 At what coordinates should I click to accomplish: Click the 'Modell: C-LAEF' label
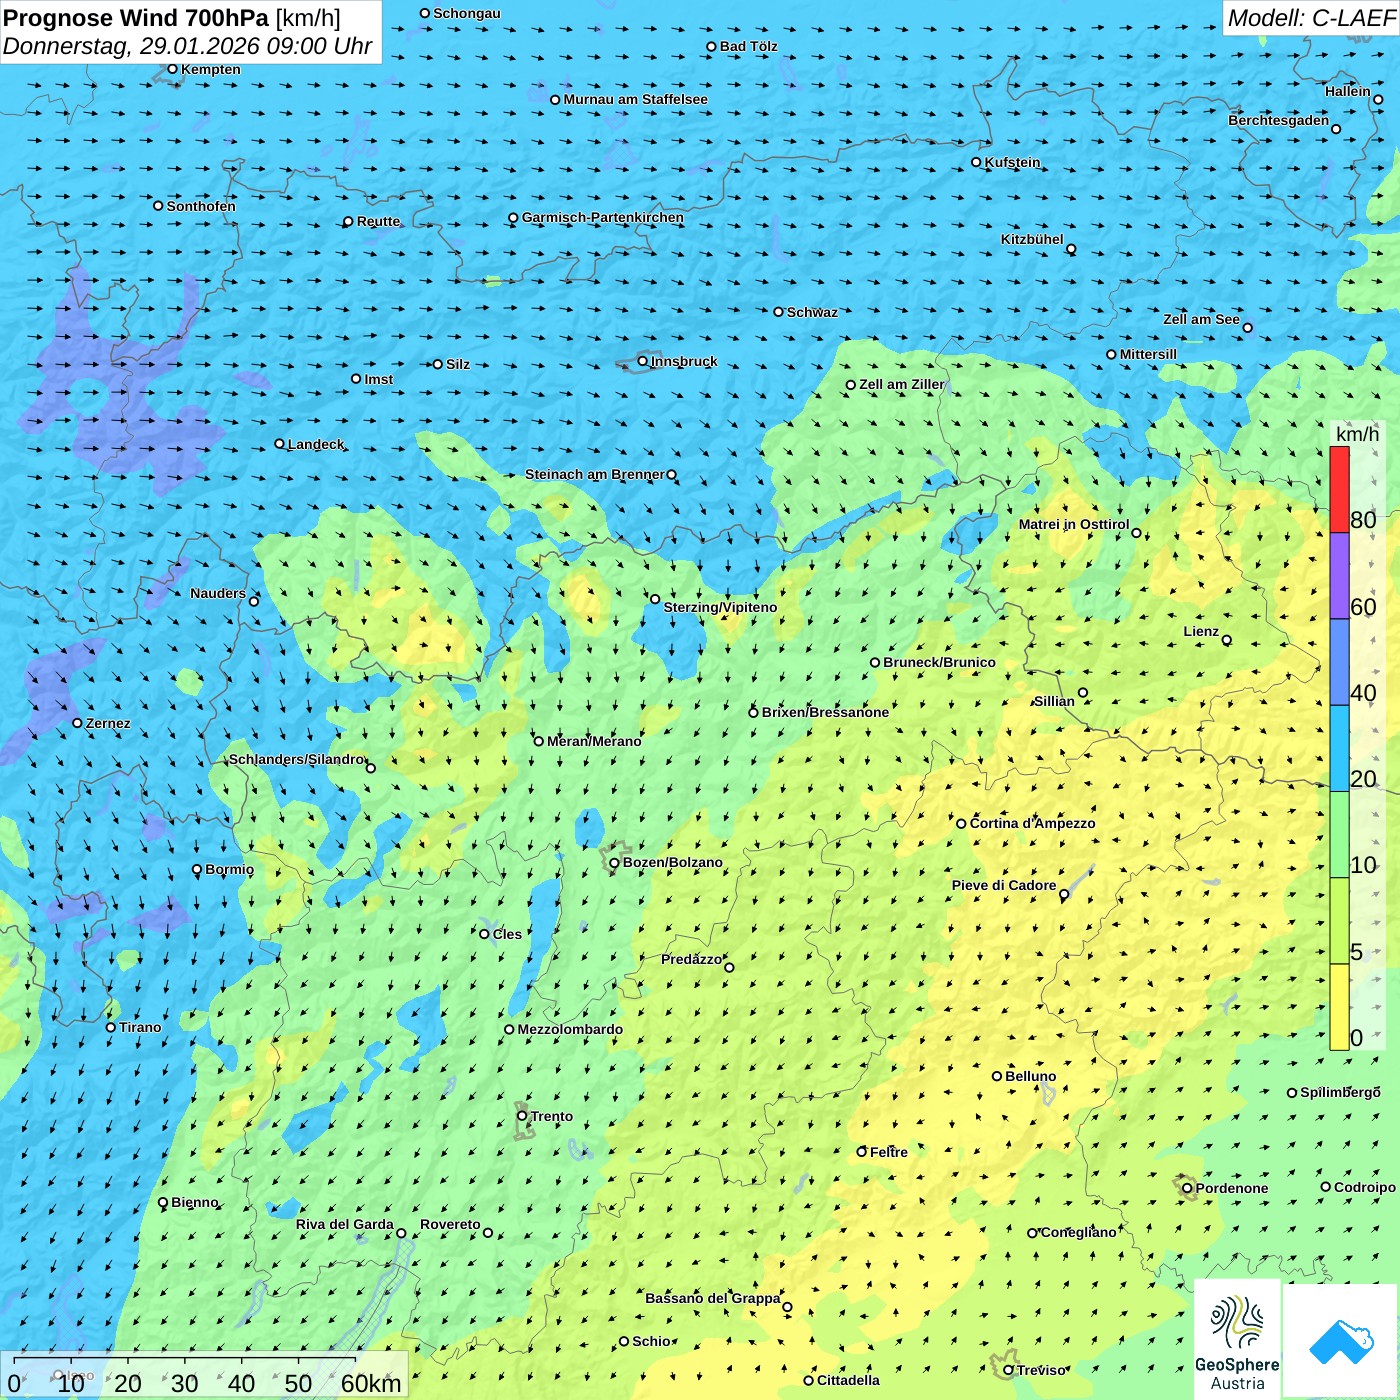pyautogui.click(x=1310, y=18)
